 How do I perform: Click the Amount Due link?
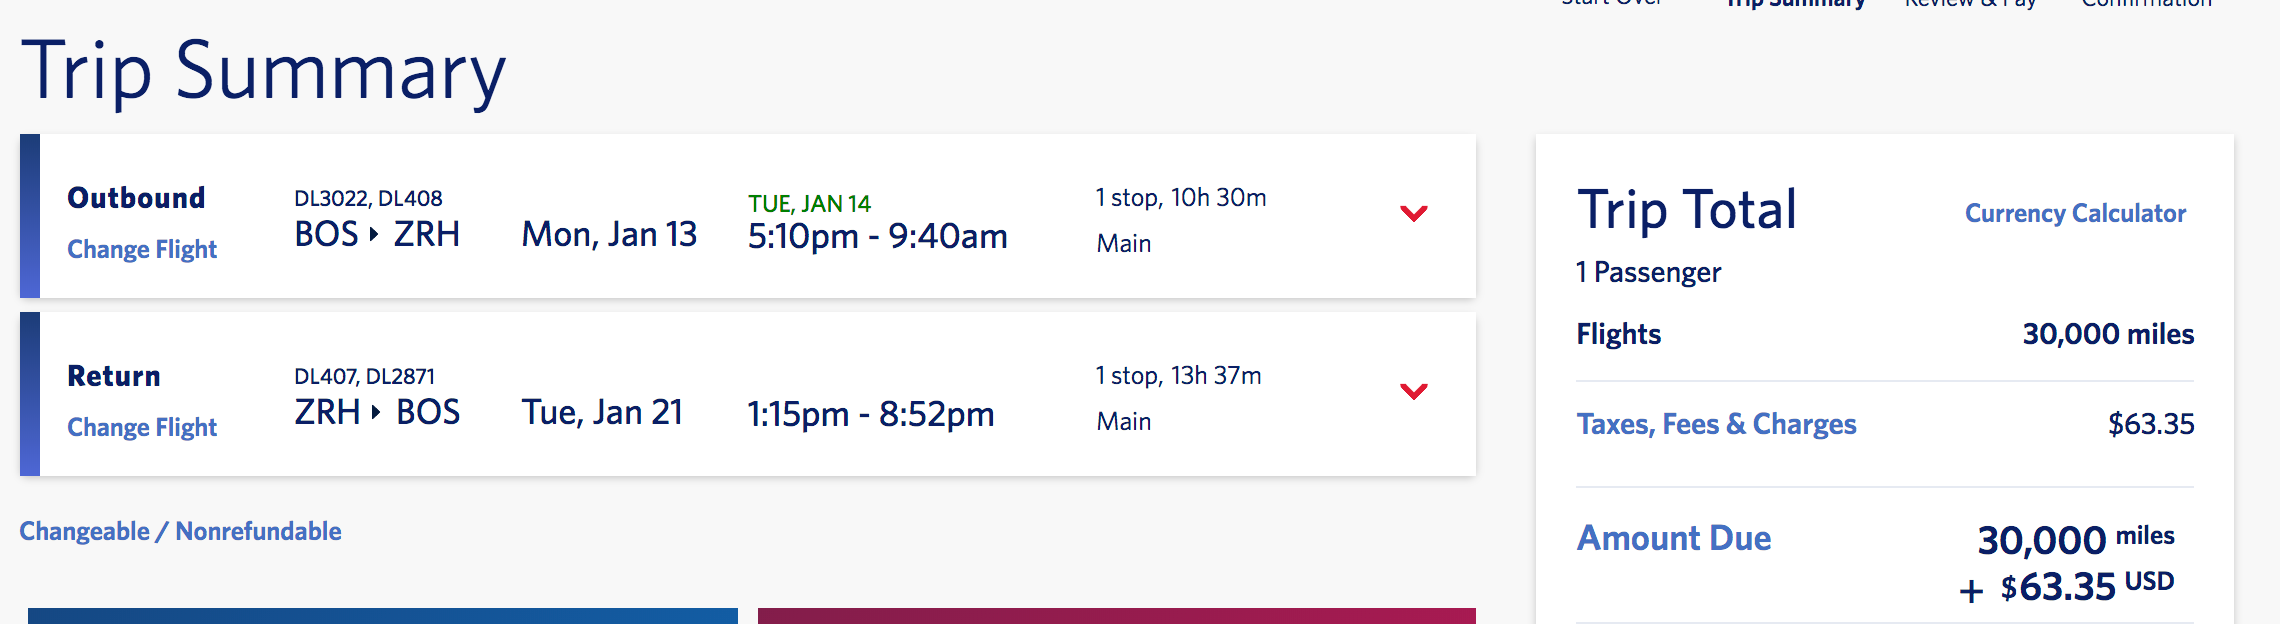pos(1674,538)
